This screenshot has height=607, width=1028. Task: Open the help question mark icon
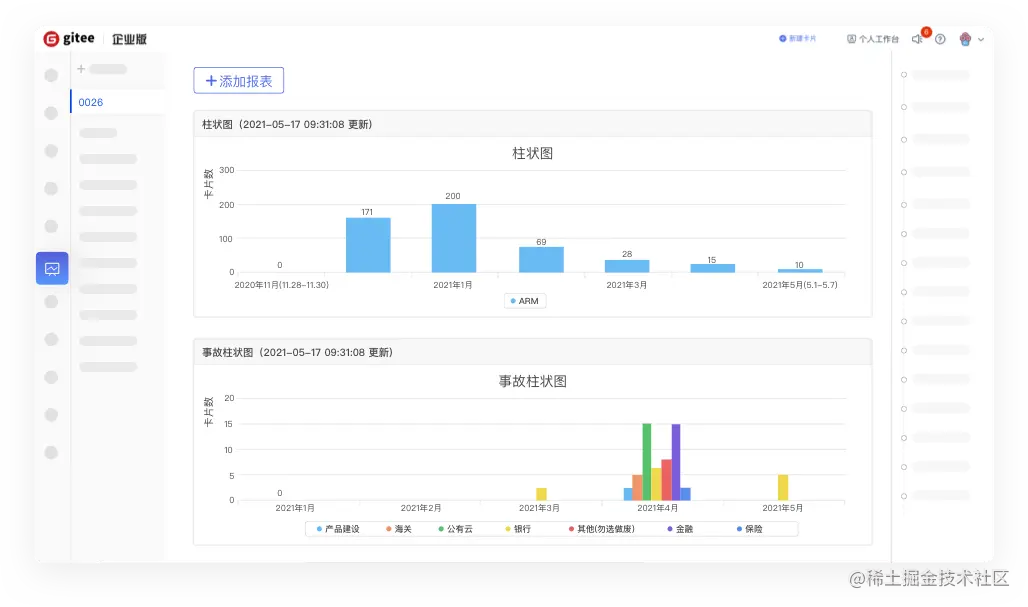tap(940, 39)
